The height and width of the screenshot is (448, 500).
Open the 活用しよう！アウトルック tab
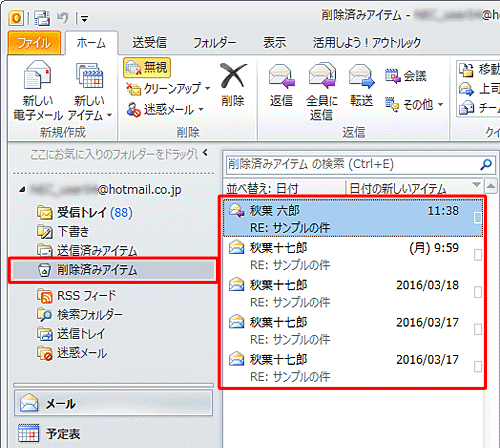pos(367,43)
